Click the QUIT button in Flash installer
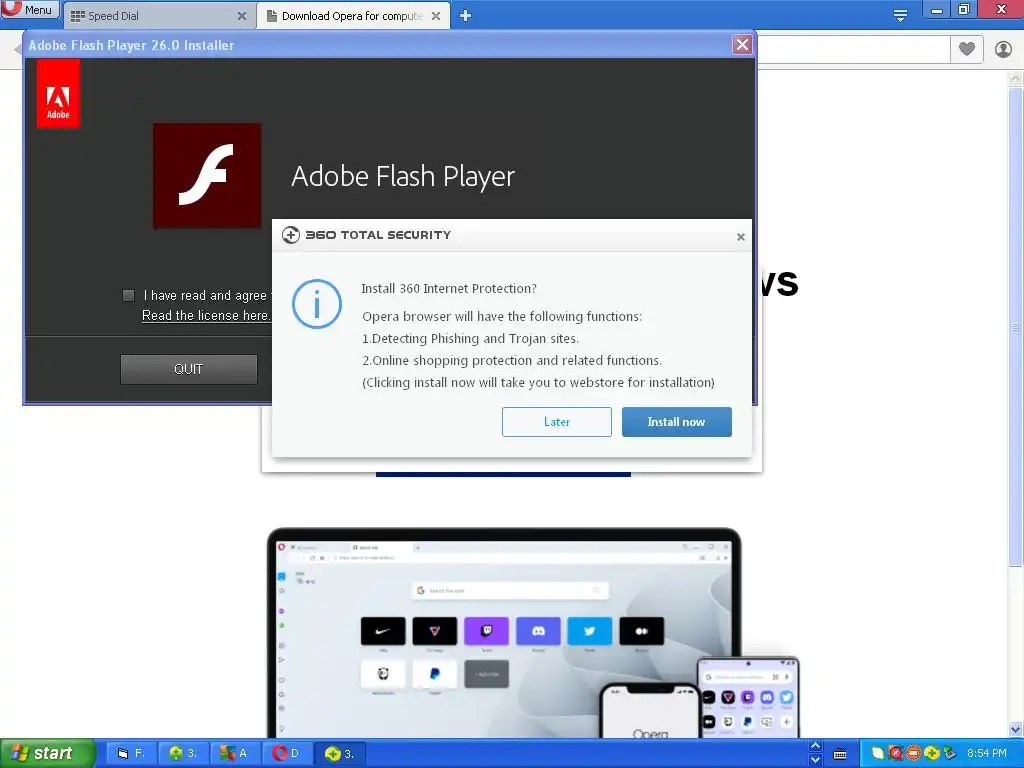 (x=189, y=369)
